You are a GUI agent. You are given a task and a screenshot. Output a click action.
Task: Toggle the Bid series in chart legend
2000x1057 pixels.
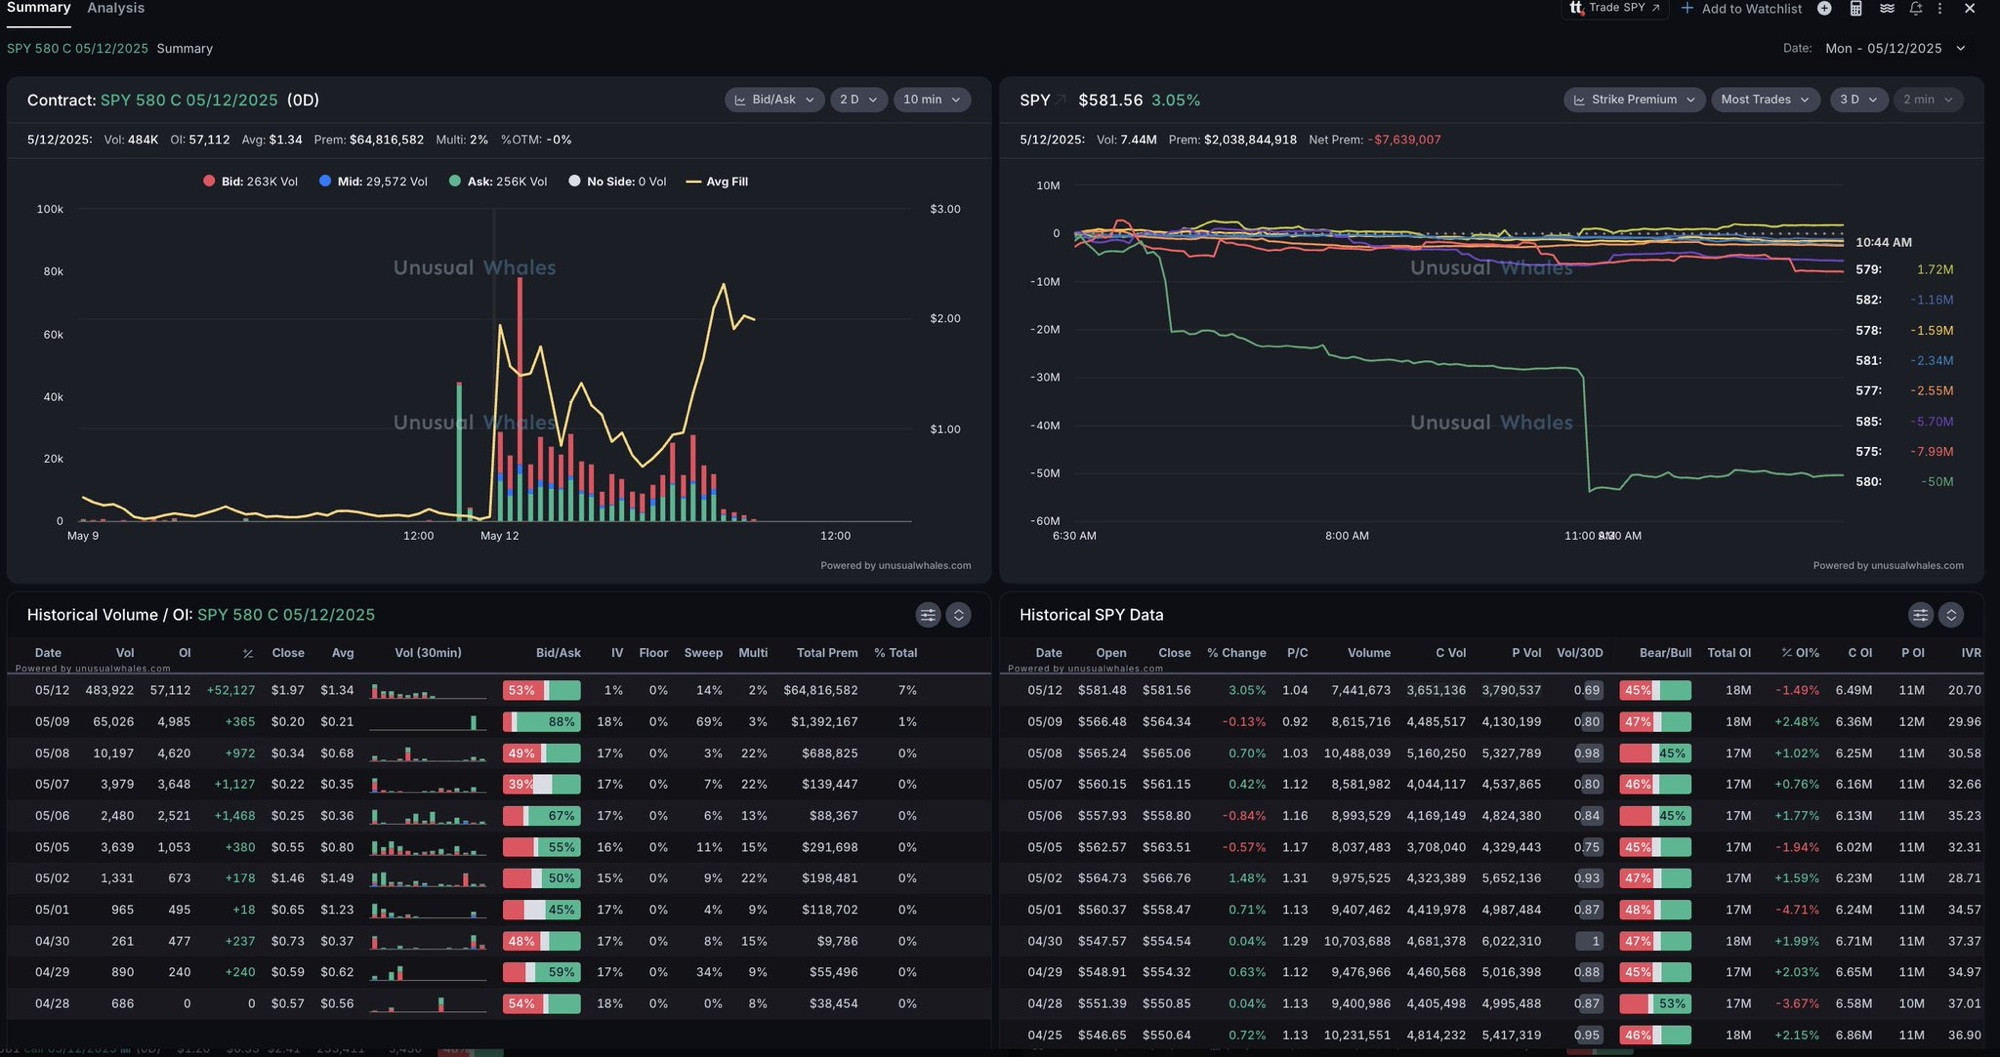[x=250, y=181]
